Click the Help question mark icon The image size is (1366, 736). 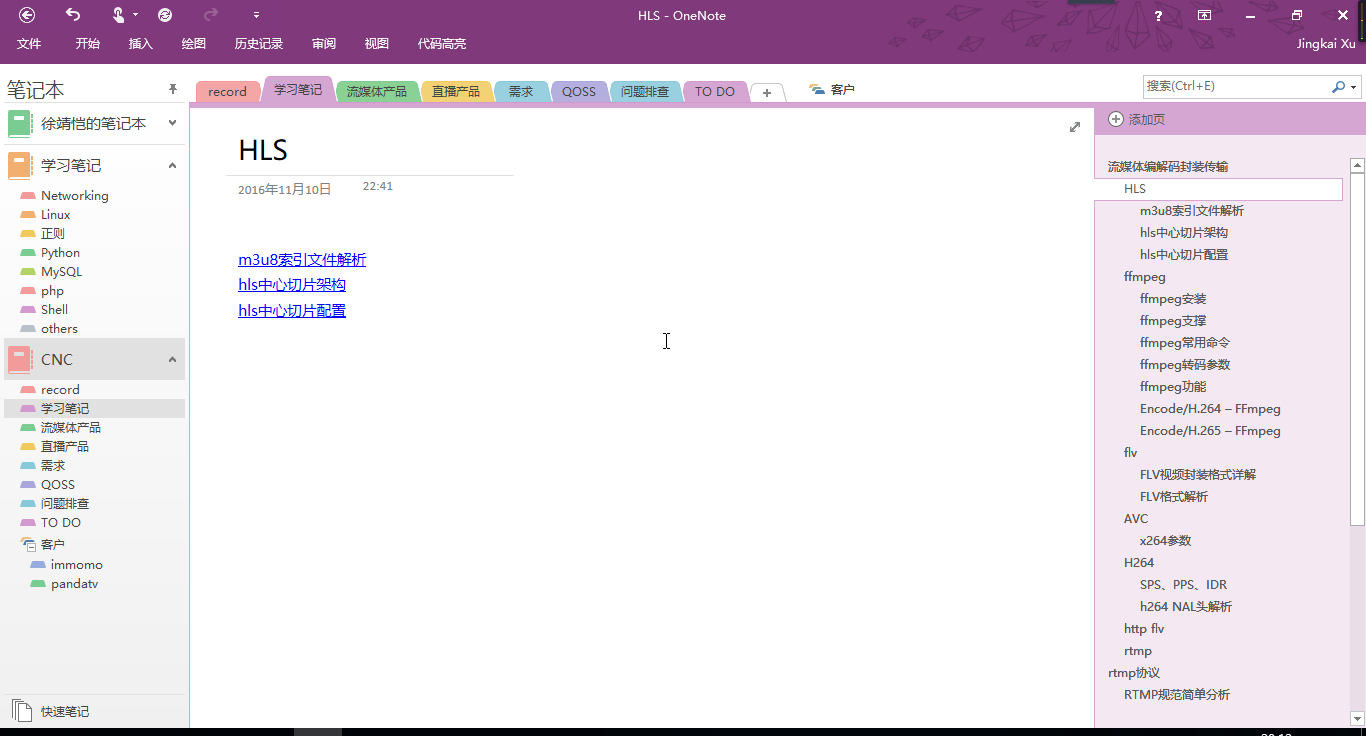point(1158,15)
